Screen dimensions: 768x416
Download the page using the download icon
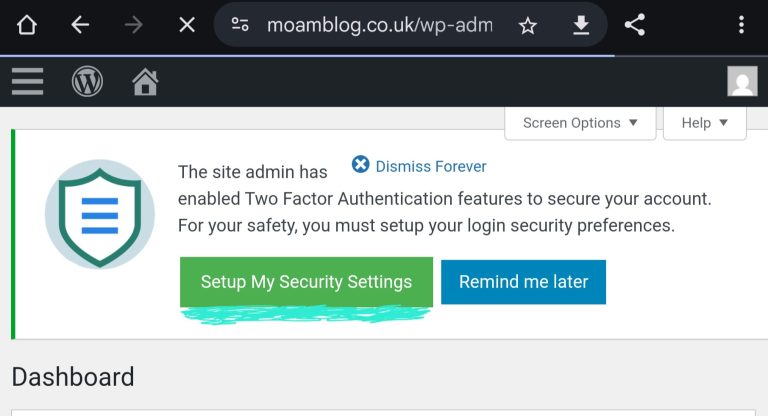(581, 25)
